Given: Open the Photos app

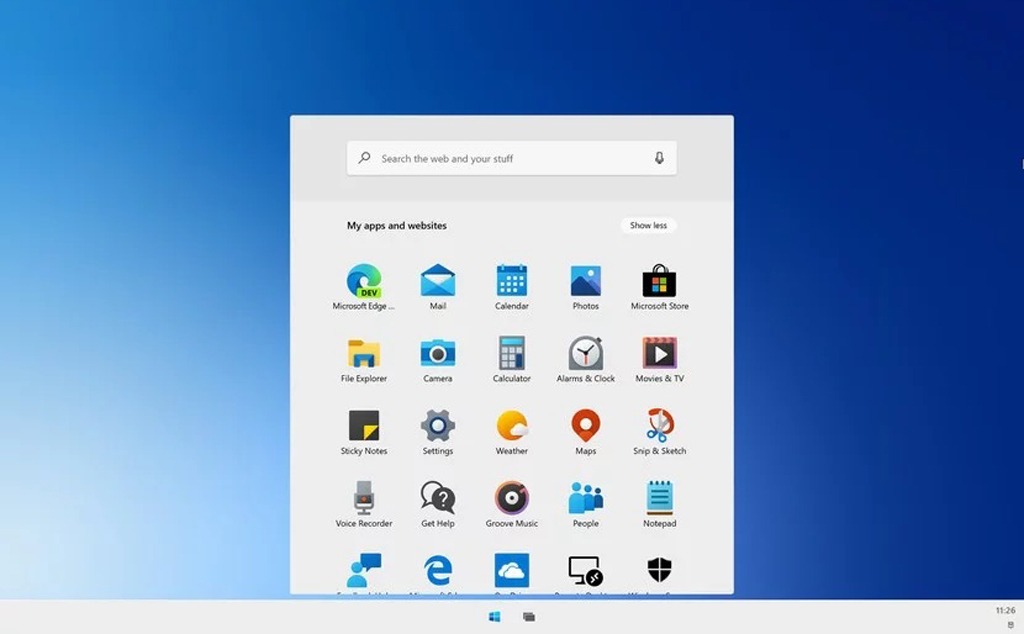Looking at the screenshot, I should [585, 287].
